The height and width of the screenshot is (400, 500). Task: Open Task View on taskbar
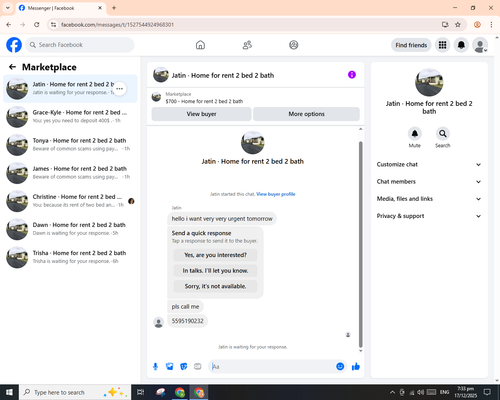[x=141, y=392]
